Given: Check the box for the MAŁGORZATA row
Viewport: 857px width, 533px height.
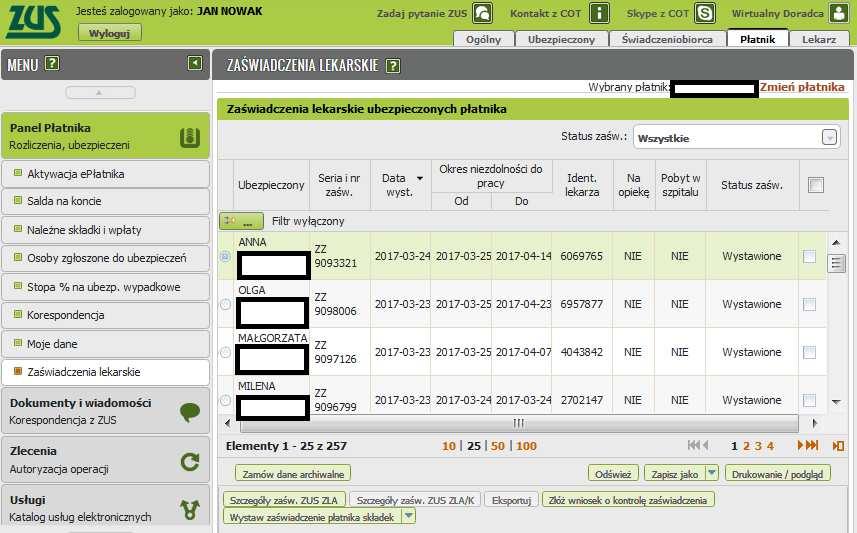Looking at the screenshot, I should tap(809, 352).
